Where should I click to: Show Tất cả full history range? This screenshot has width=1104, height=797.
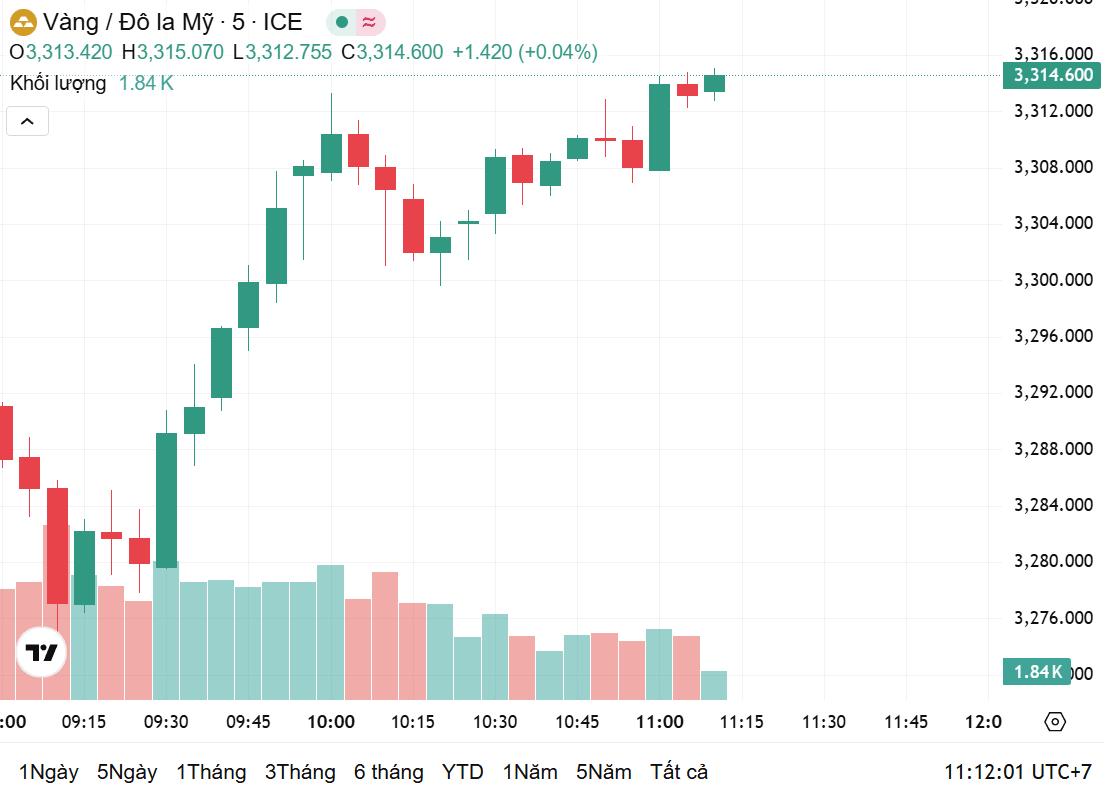click(x=679, y=772)
